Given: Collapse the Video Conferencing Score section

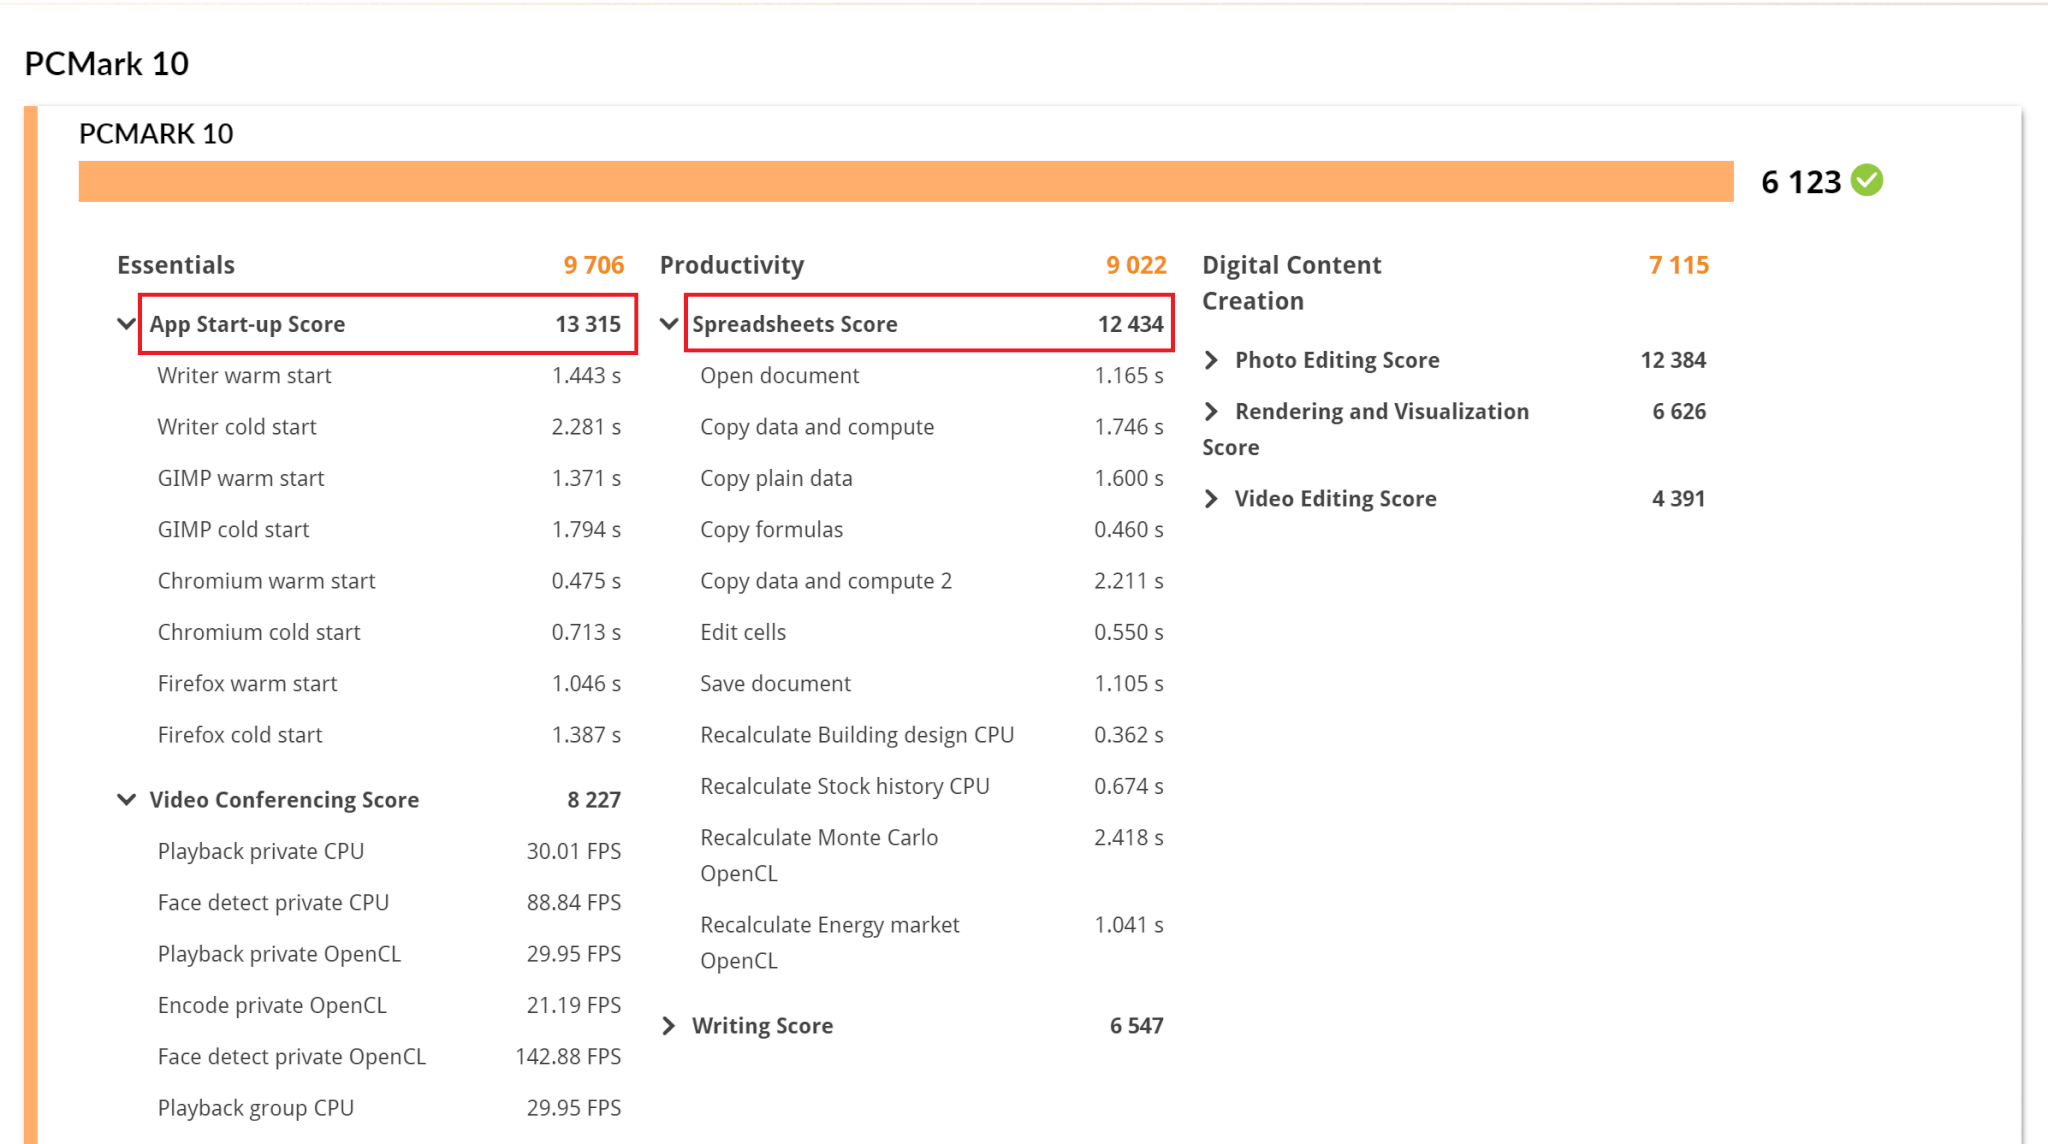Looking at the screenshot, I should (x=126, y=800).
